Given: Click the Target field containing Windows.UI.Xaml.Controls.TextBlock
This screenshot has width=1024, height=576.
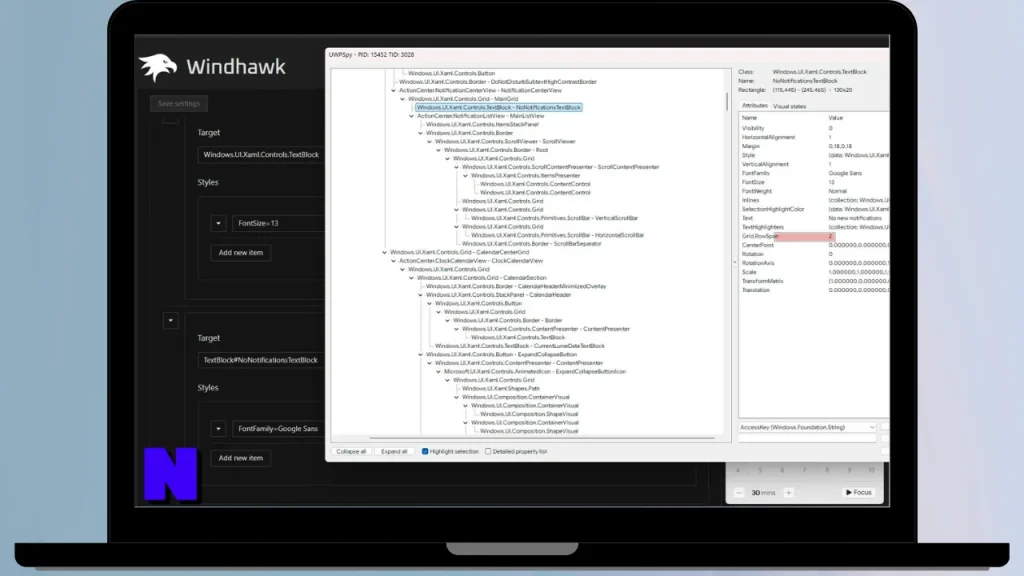Looking at the screenshot, I should coord(261,155).
